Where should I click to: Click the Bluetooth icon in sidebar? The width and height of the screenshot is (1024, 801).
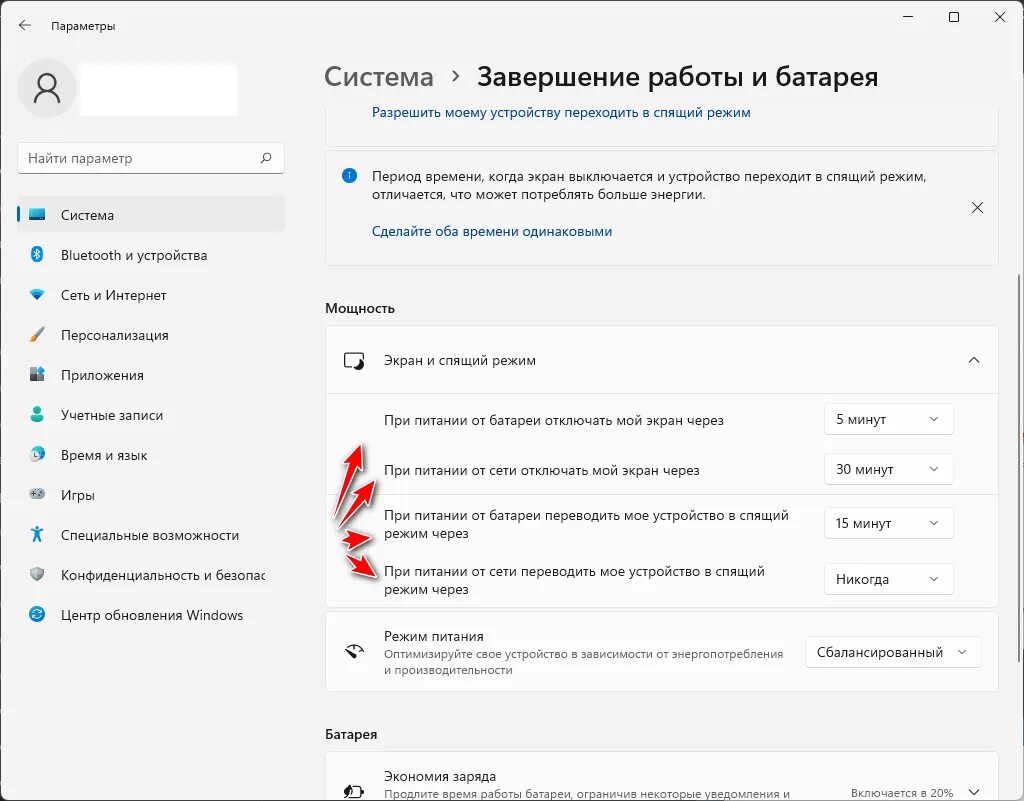pyautogui.click(x=37, y=255)
